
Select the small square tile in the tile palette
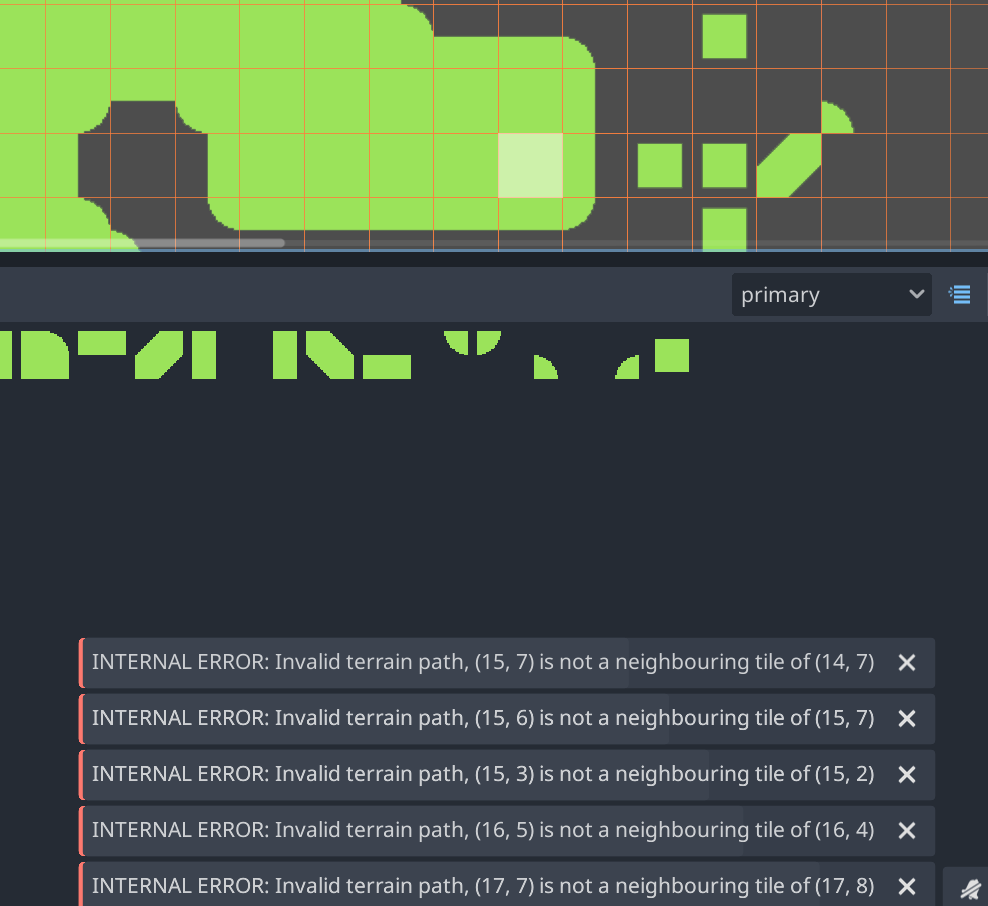point(672,355)
